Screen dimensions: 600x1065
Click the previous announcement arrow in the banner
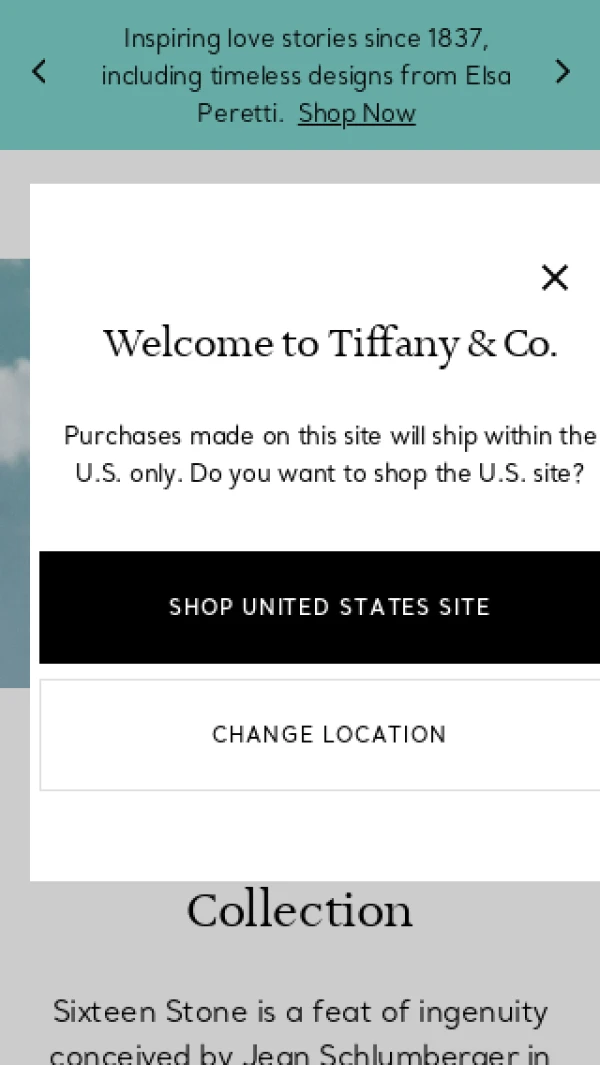coord(39,72)
